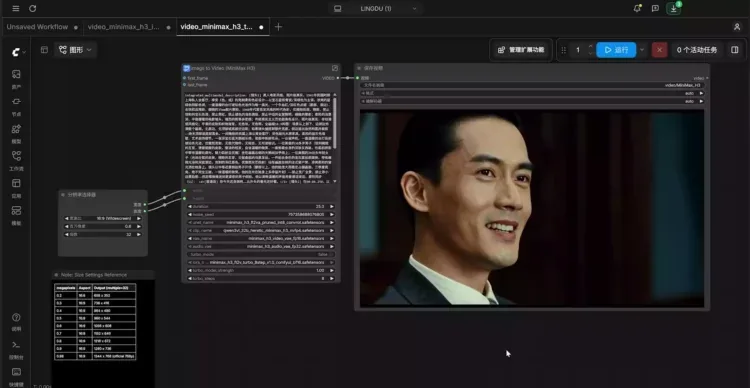Open the downloads icon with green badge
Image resolution: width=750 pixels, height=388 pixels.
click(673, 8)
